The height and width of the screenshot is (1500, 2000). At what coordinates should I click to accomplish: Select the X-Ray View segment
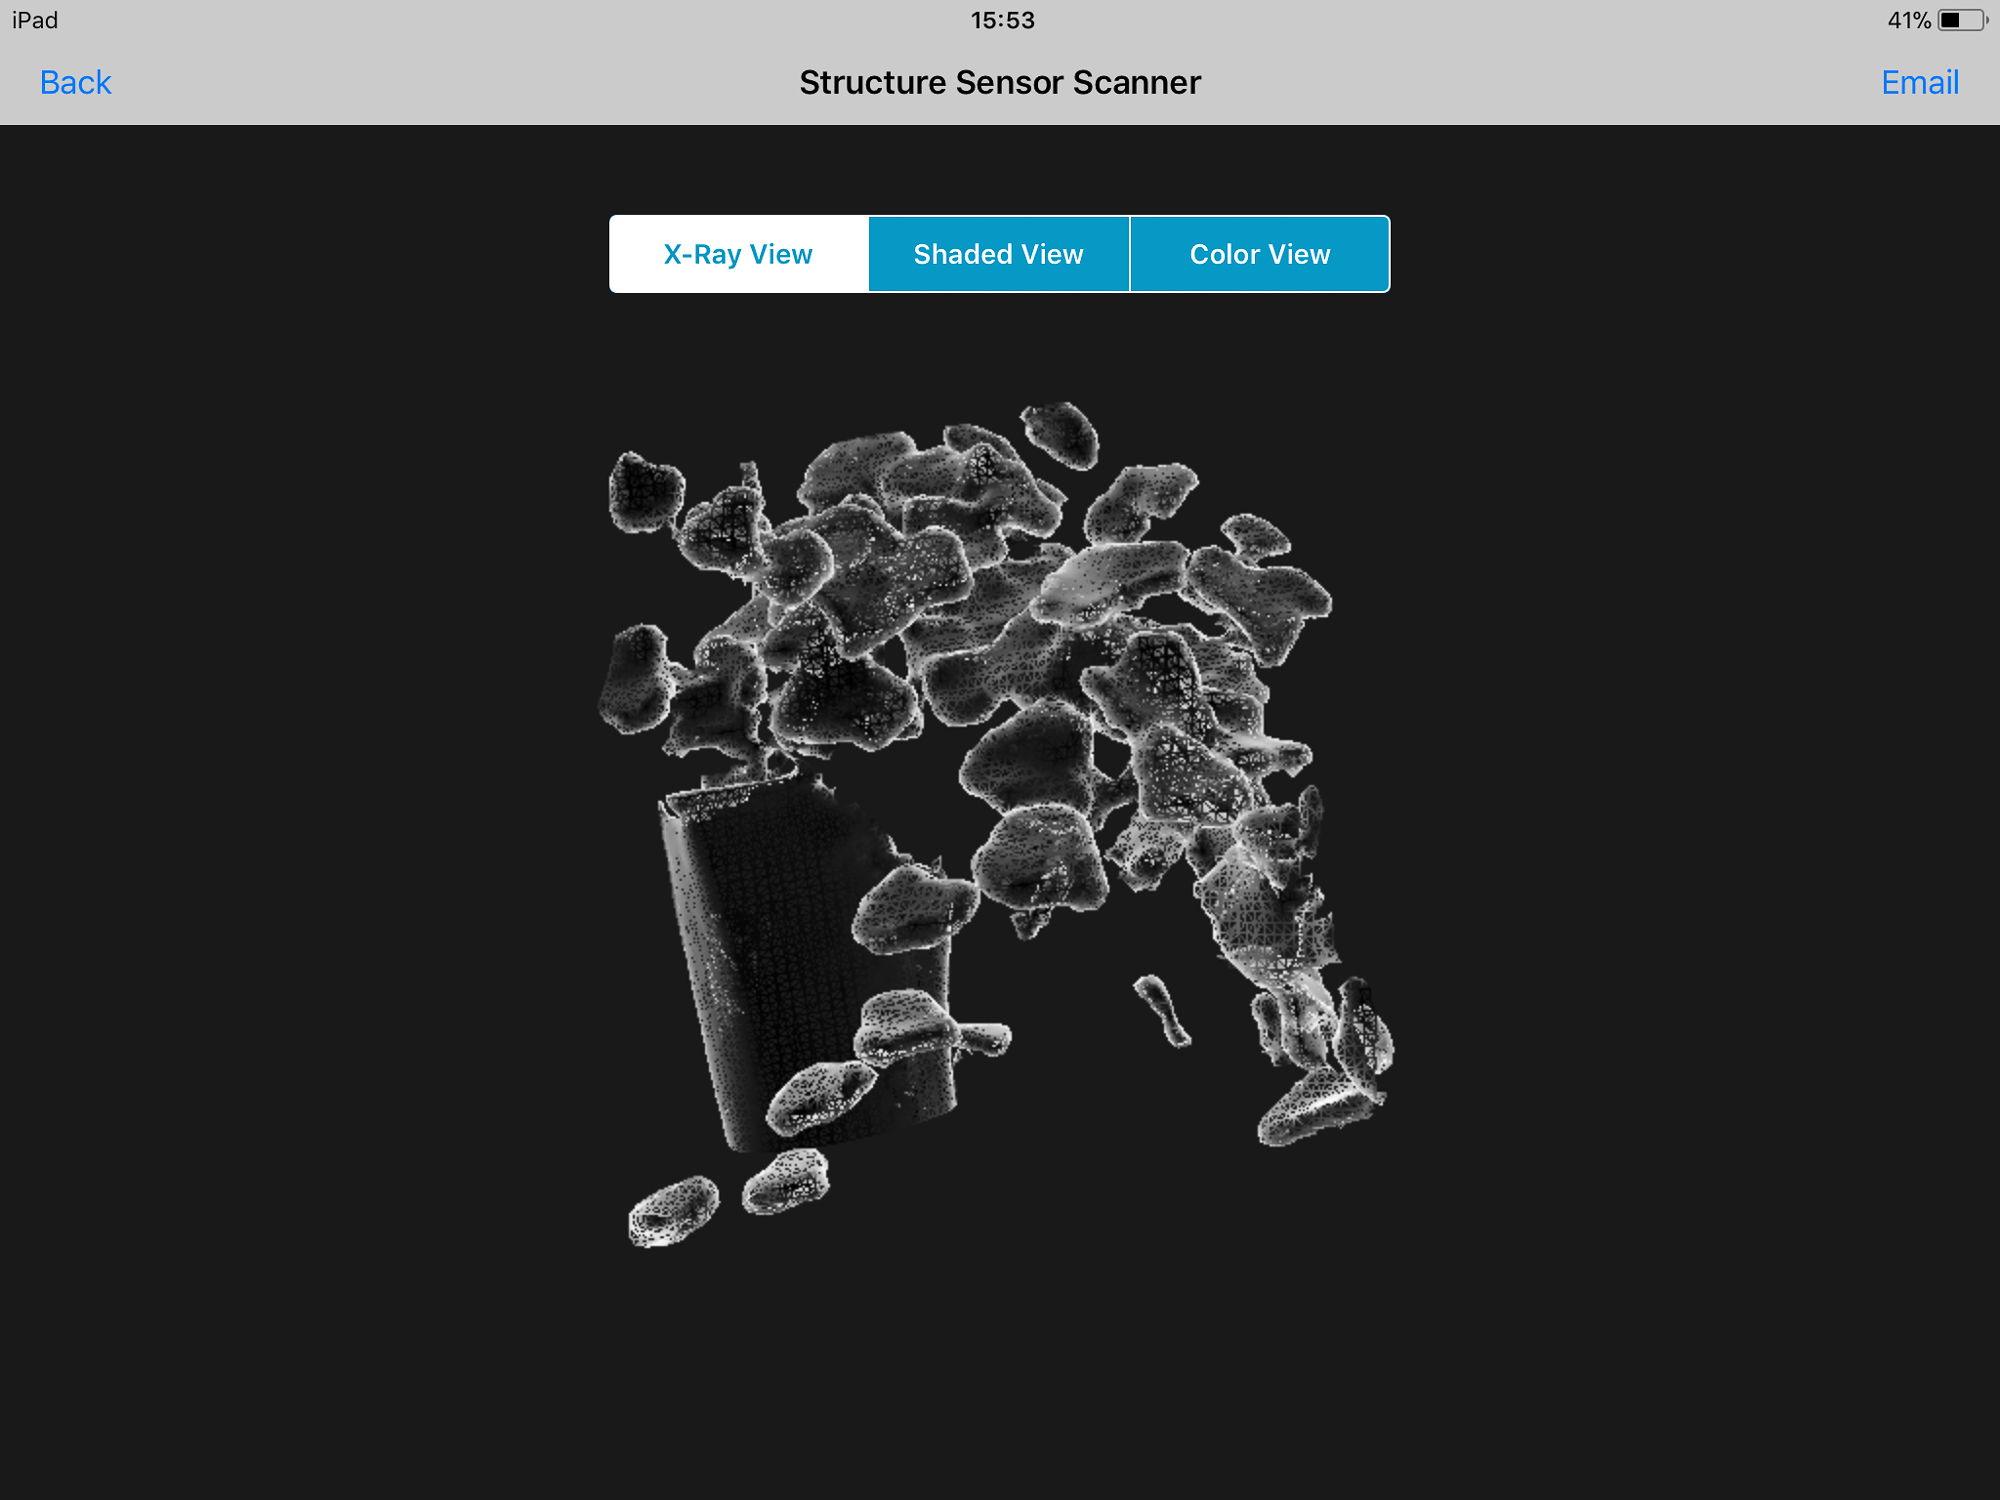point(739,254)
